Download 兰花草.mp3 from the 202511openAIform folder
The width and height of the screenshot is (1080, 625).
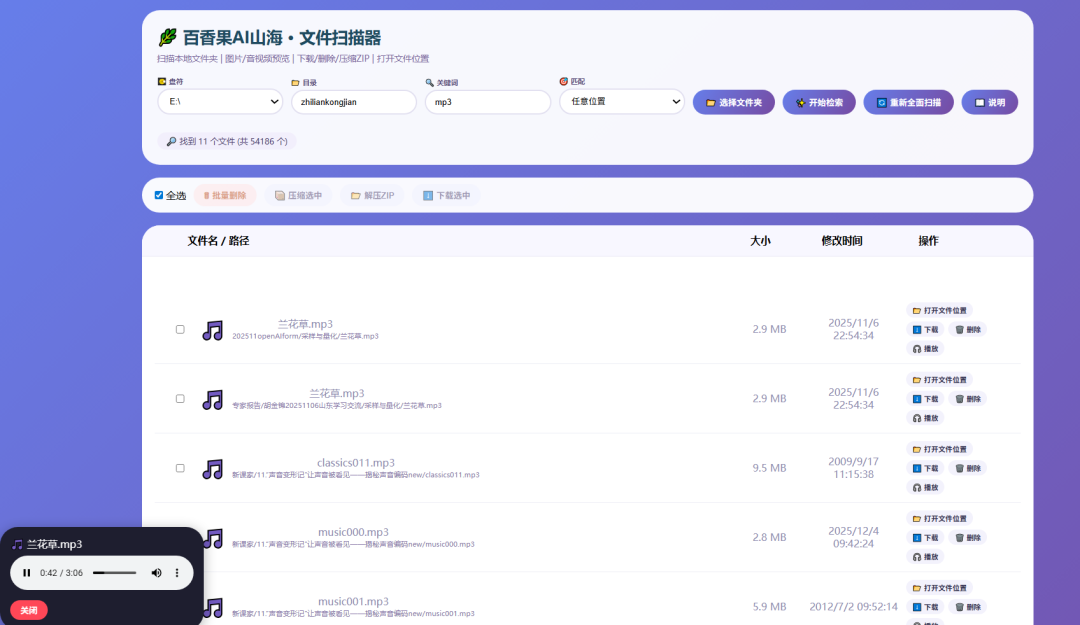(x=925, y=329)
